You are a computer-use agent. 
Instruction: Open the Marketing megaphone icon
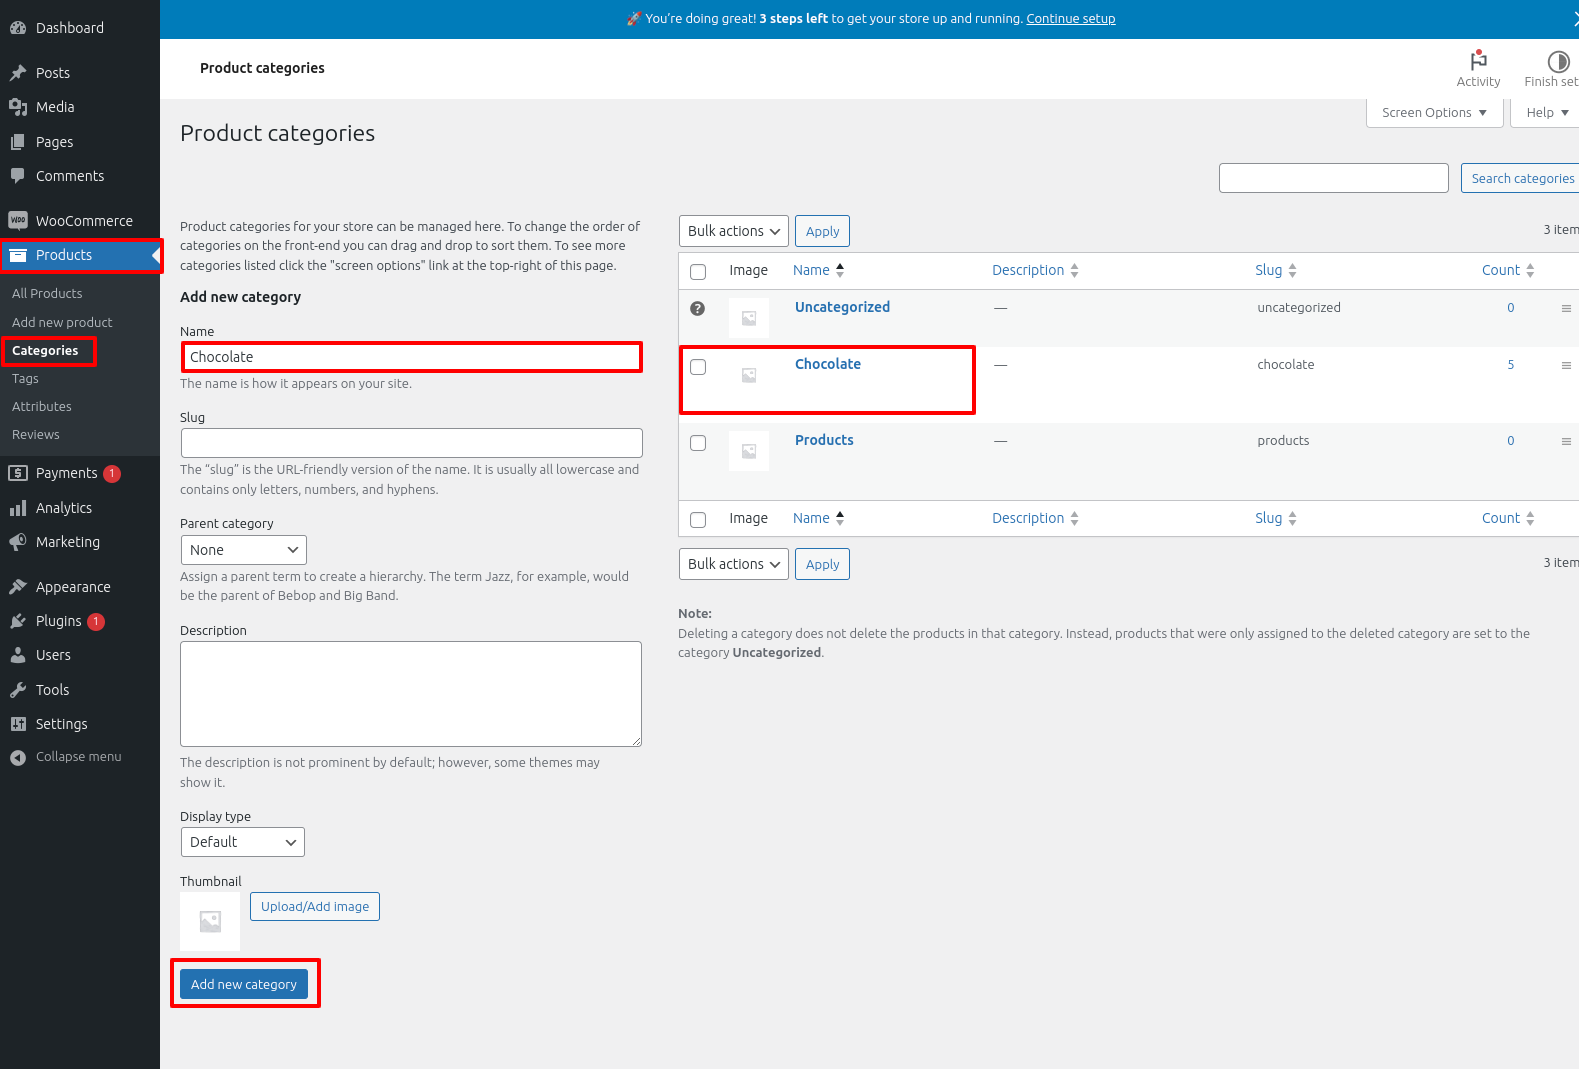(18, 542)
